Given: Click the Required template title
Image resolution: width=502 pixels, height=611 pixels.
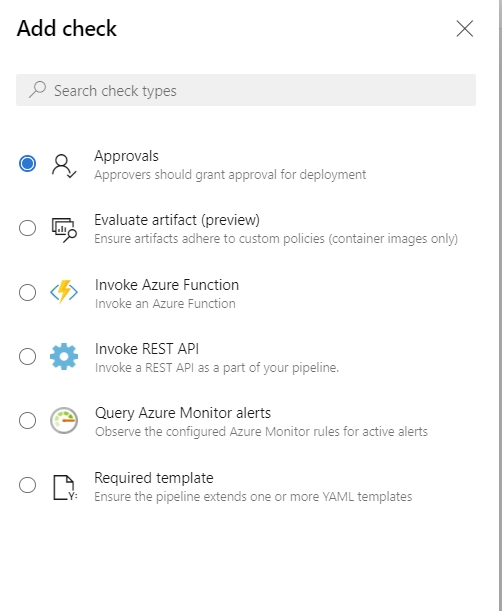Looking at the screenshot, I should 154,478.
